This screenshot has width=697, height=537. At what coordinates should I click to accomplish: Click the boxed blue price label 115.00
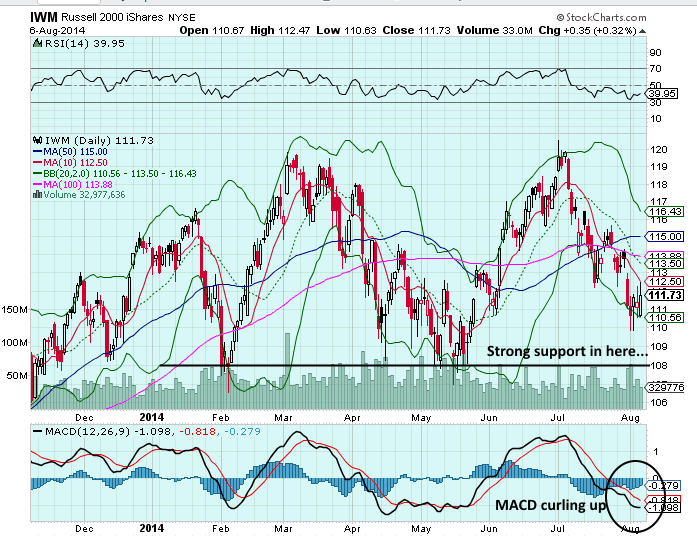tap(665, 236)
